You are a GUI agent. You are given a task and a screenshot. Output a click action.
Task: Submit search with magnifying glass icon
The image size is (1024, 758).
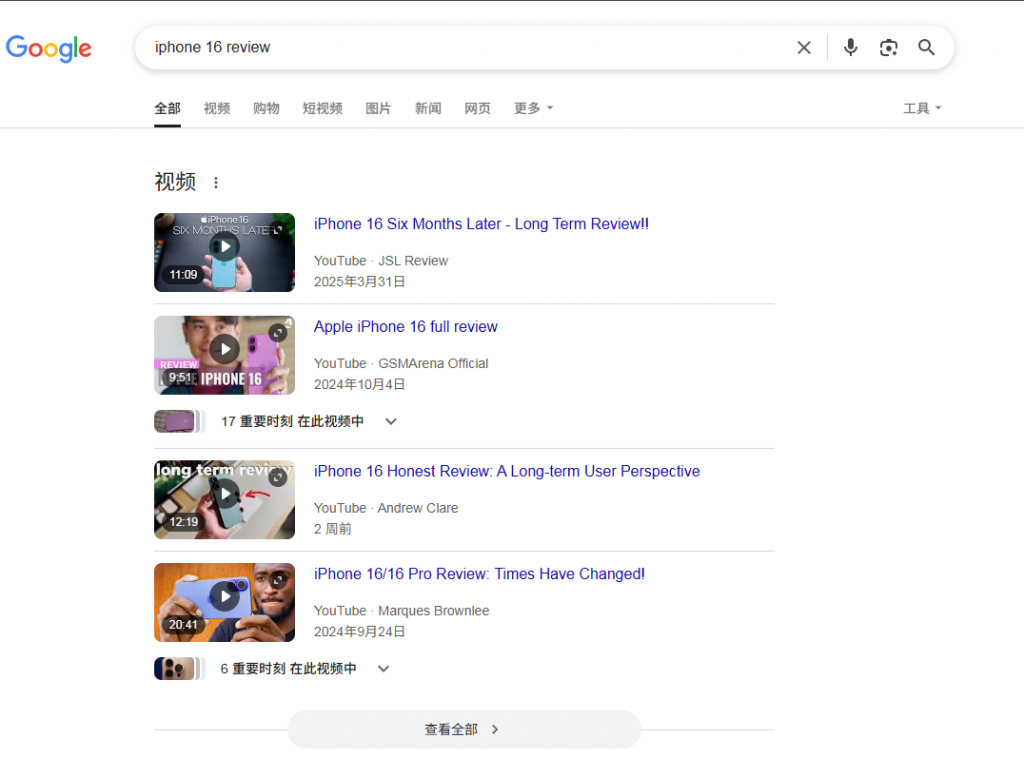[926, 48]
